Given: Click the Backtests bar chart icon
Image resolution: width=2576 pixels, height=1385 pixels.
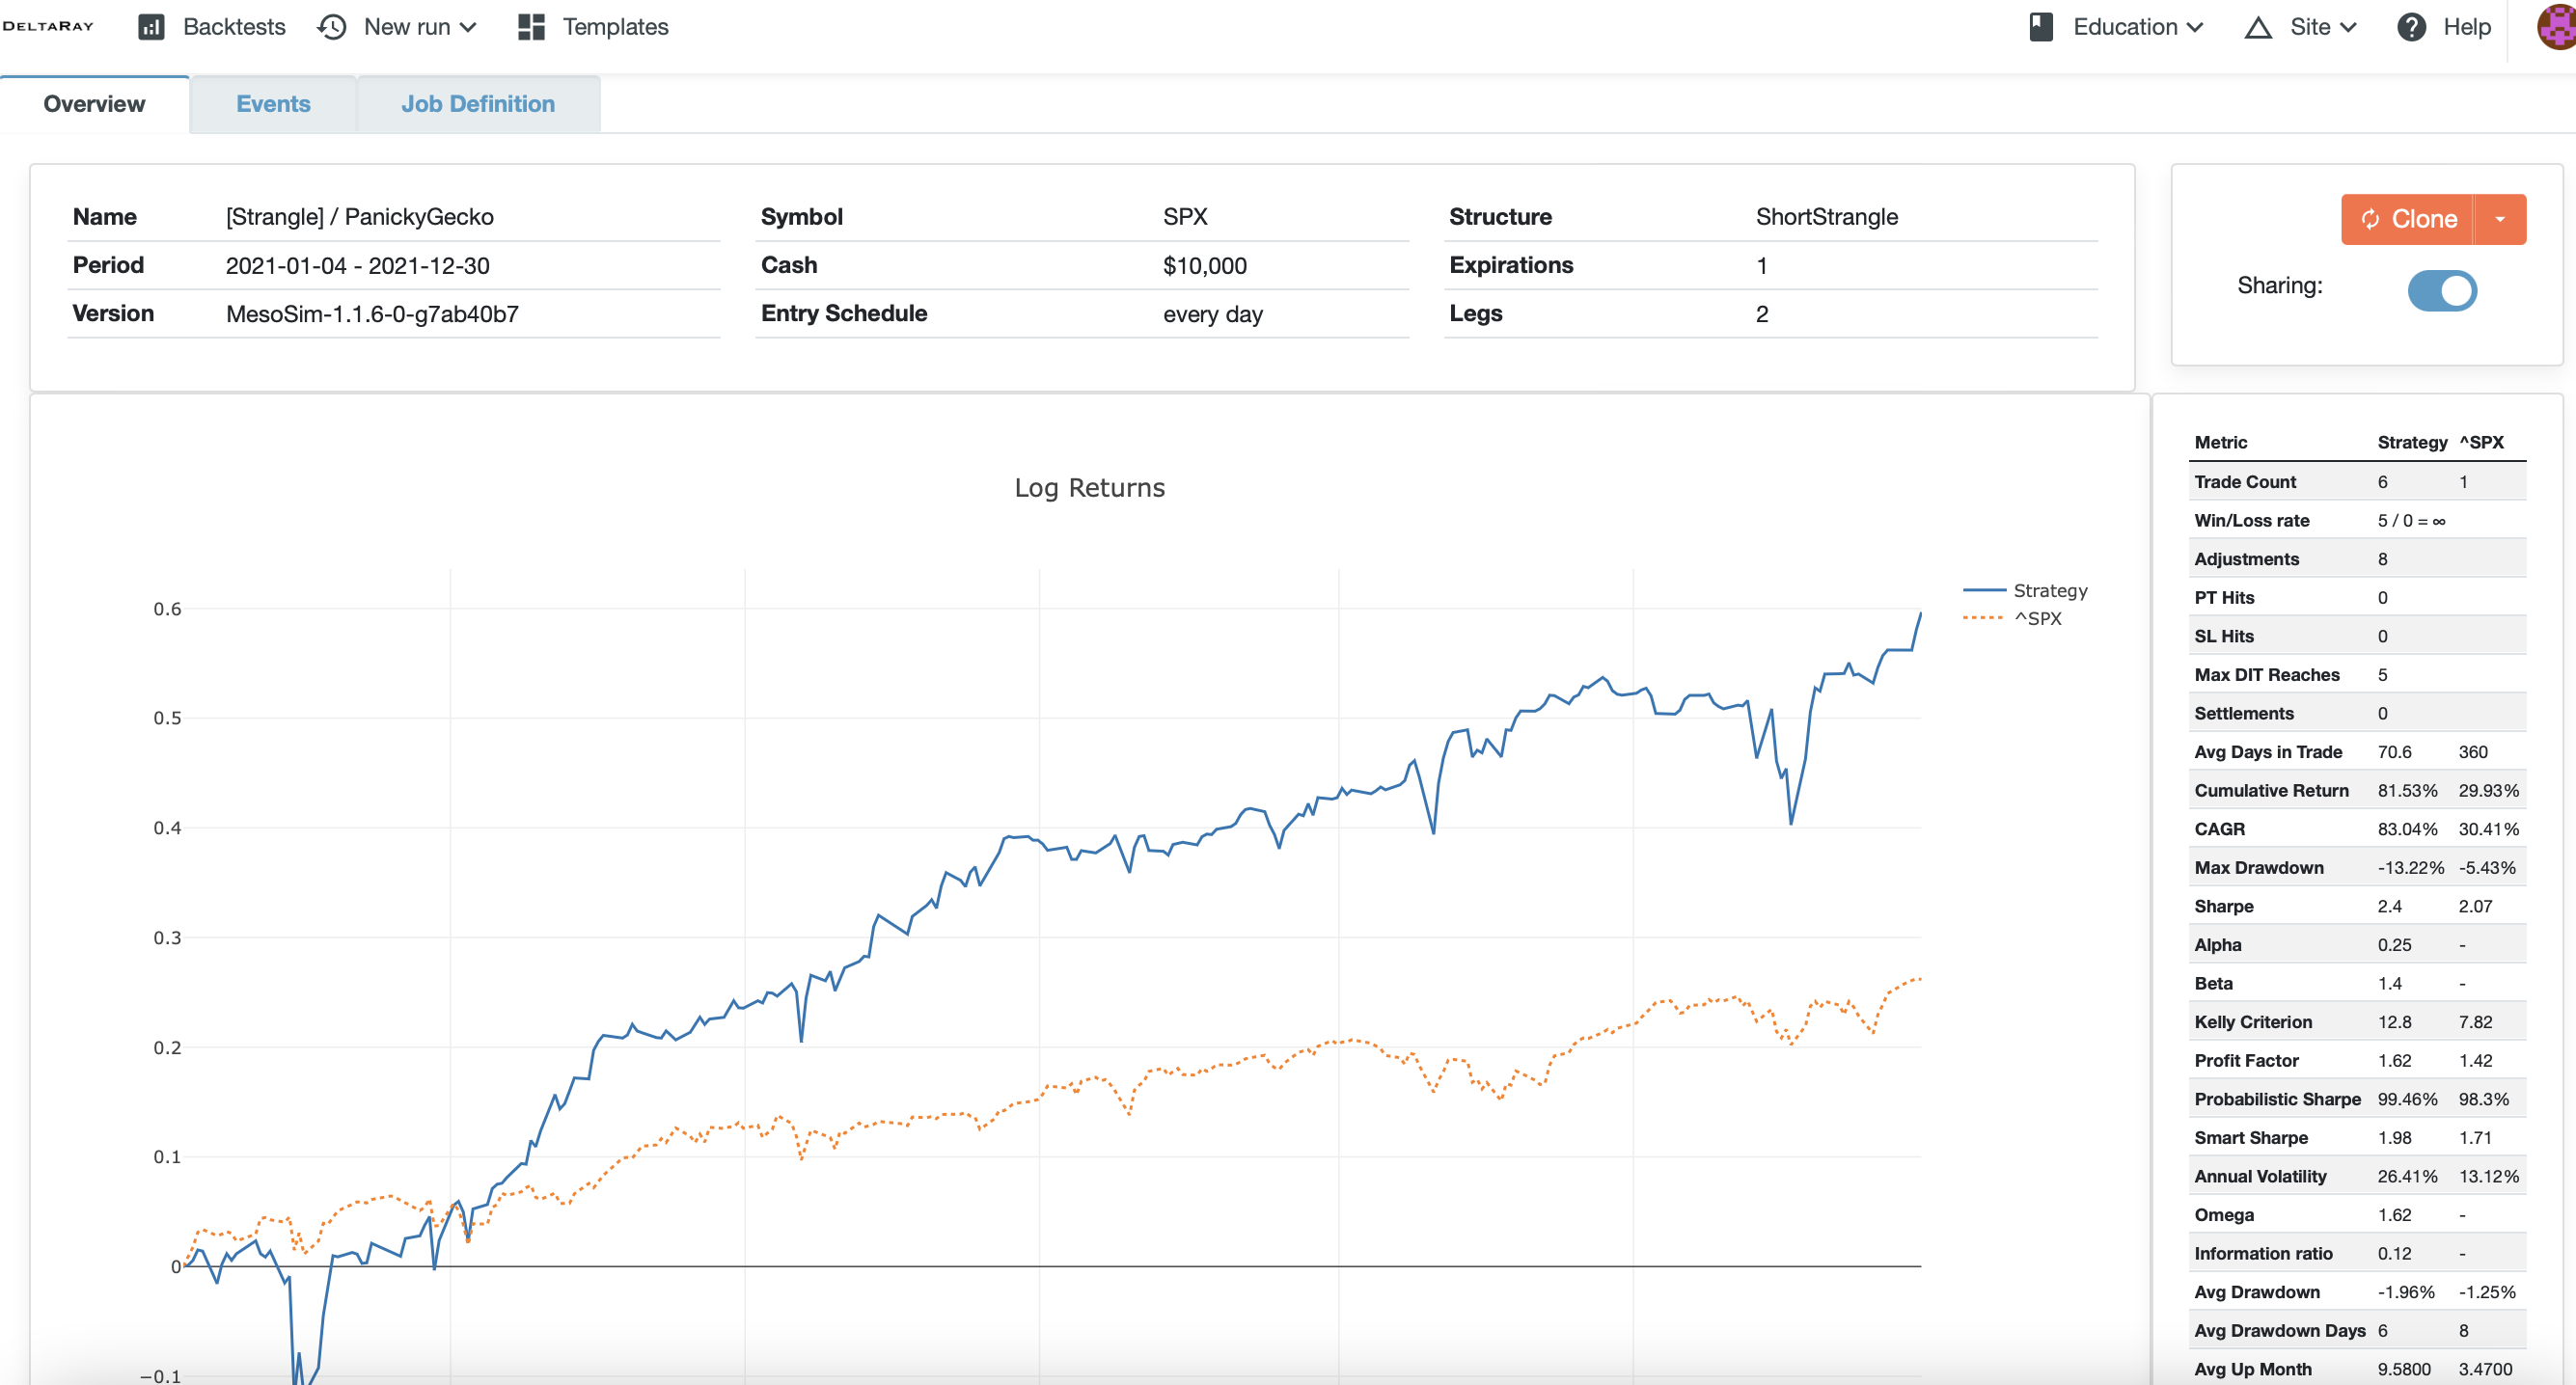Looking at the screenshot, I should click(x=151, y=27).
